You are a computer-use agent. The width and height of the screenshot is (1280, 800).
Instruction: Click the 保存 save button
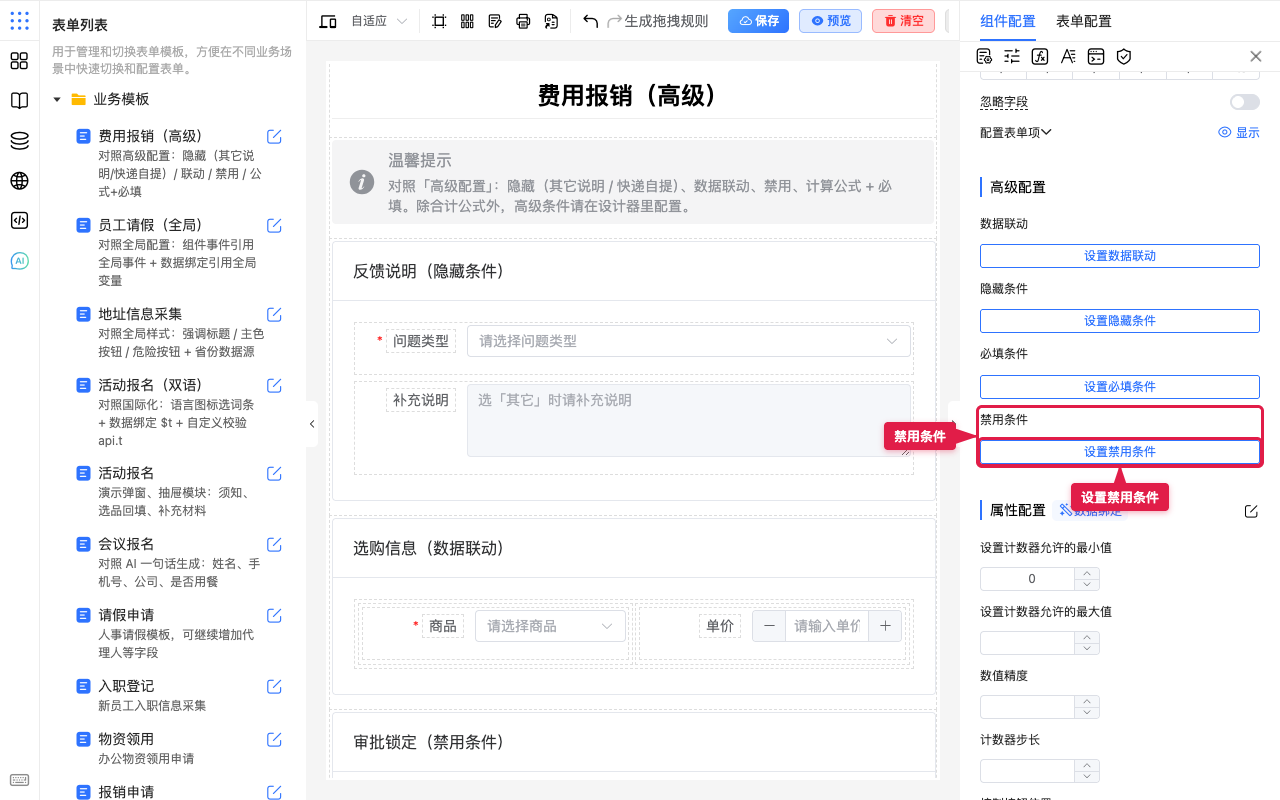click(758, 21)
